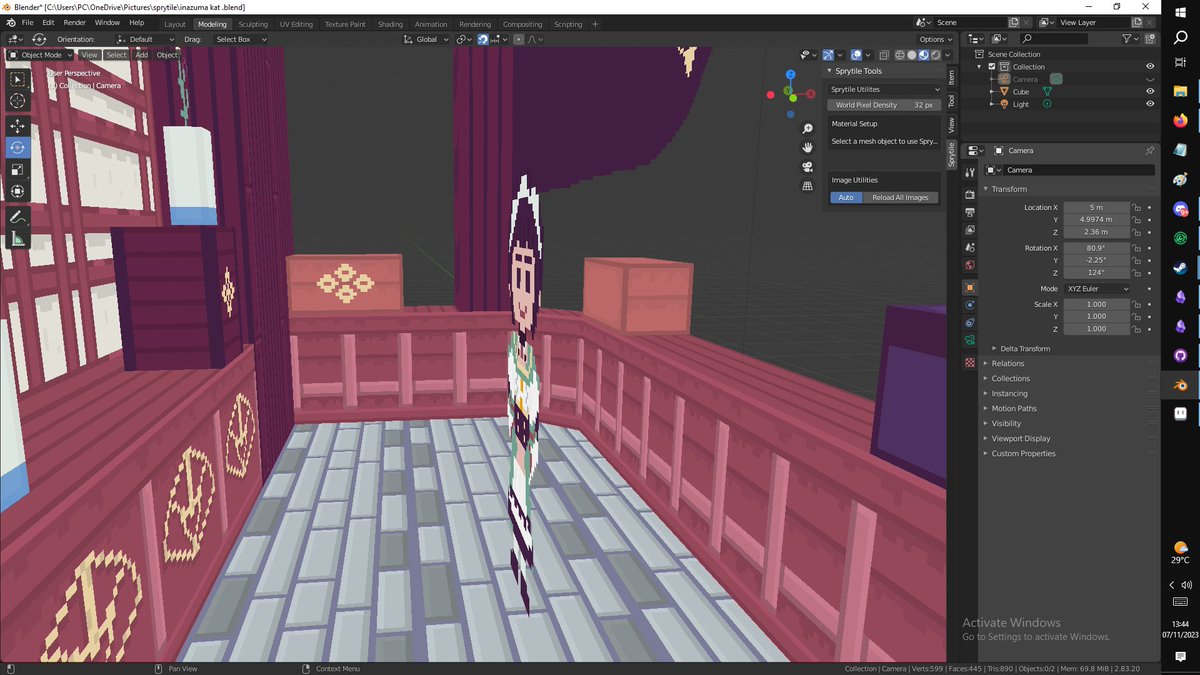Click the Rotation Z 124° field
Viewport: 1200px width, 675px height.
(1096, 272)
